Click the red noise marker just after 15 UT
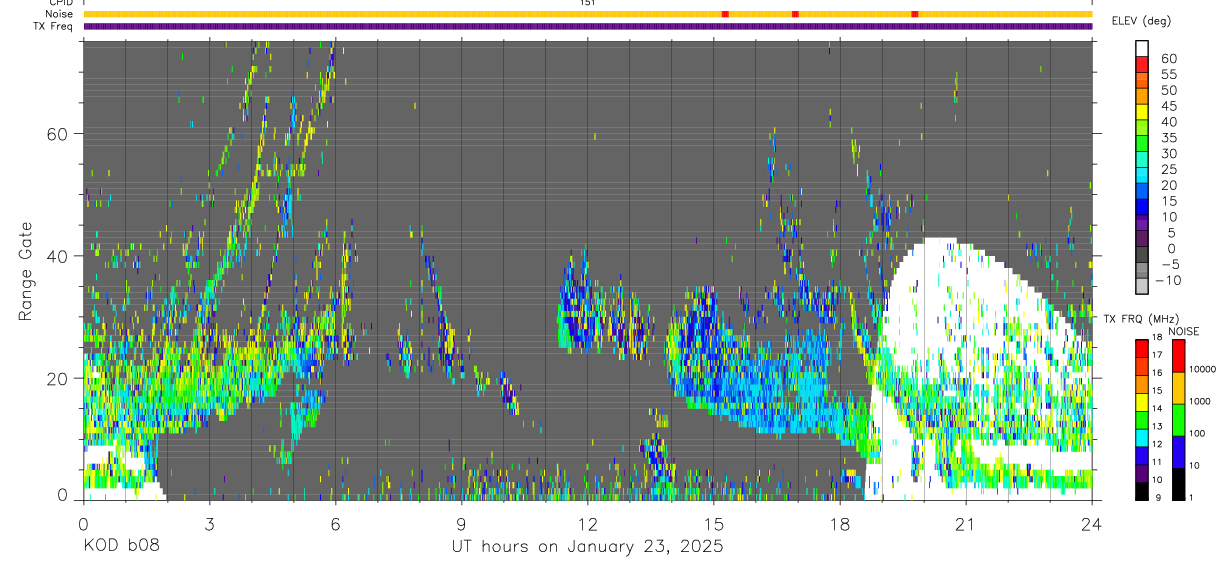The width and height of the screenshot is (1228, 567). [x=725, y=14]
